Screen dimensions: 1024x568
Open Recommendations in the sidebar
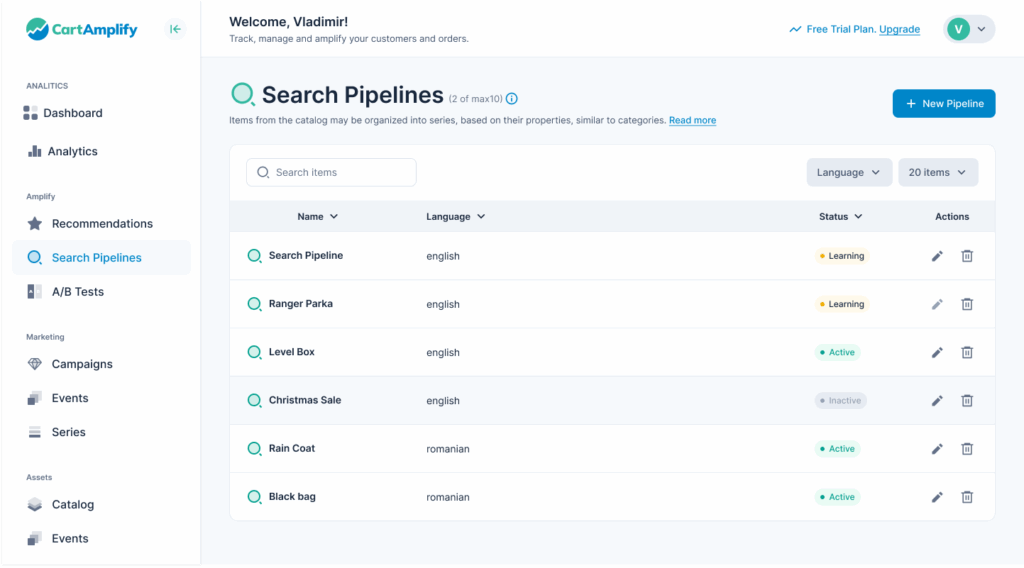tap(102, 224)
